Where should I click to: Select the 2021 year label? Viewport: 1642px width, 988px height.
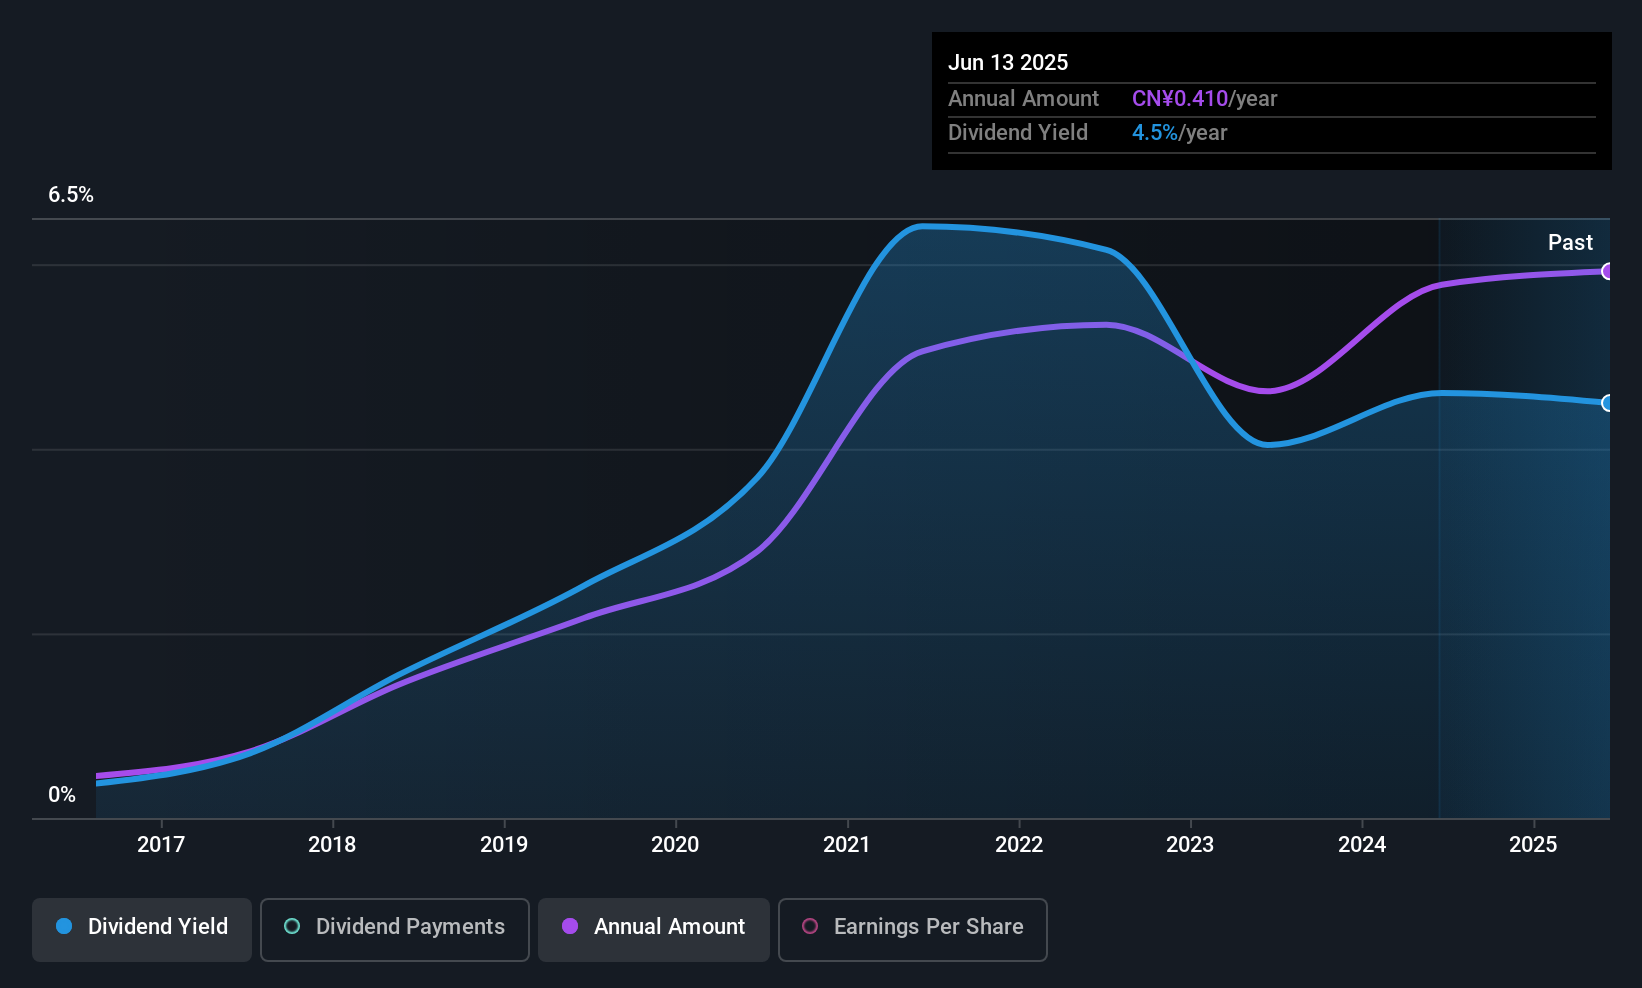(847, 844)
